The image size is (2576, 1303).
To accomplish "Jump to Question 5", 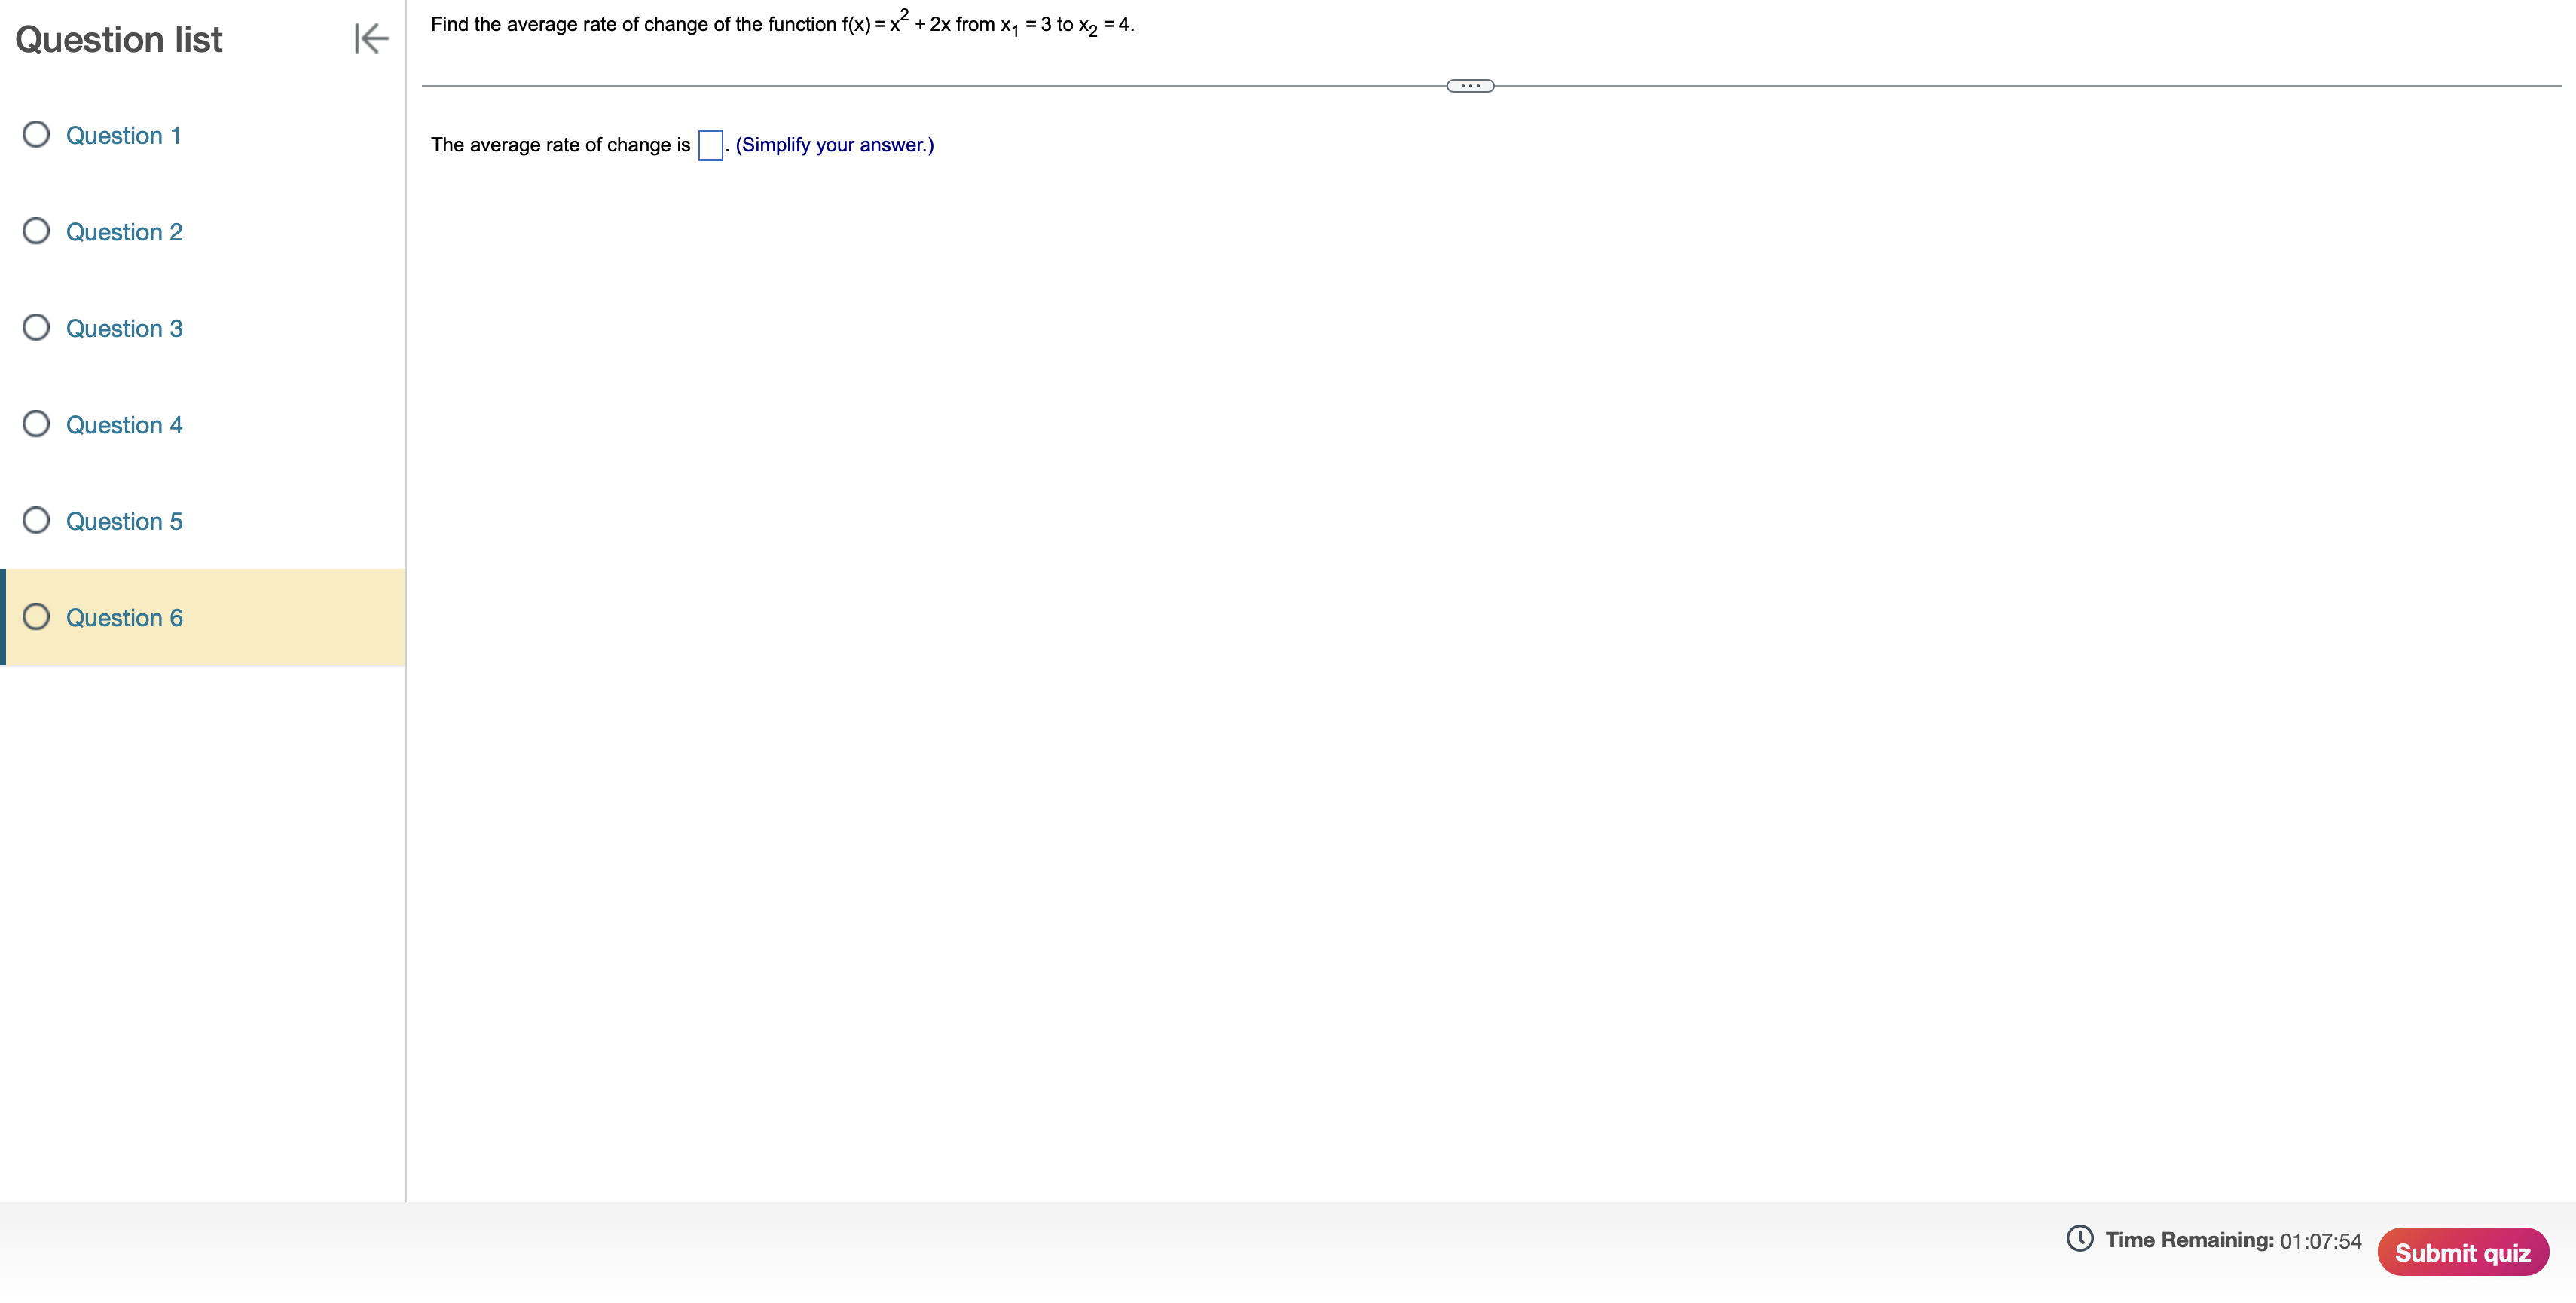I will [124, 522].
